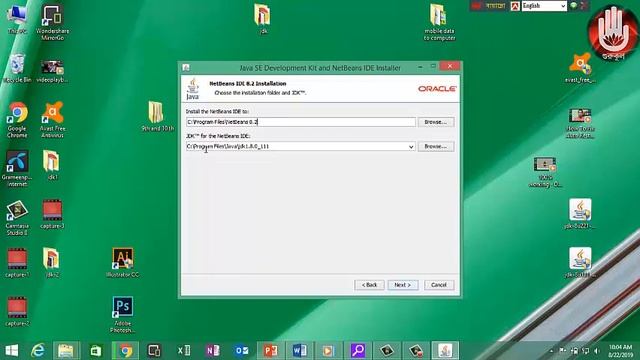This screenshot has height=360, width=640.
Task: Select the videoplayb... desktop file
Action: pyautogui.click(x=52, y=71)
